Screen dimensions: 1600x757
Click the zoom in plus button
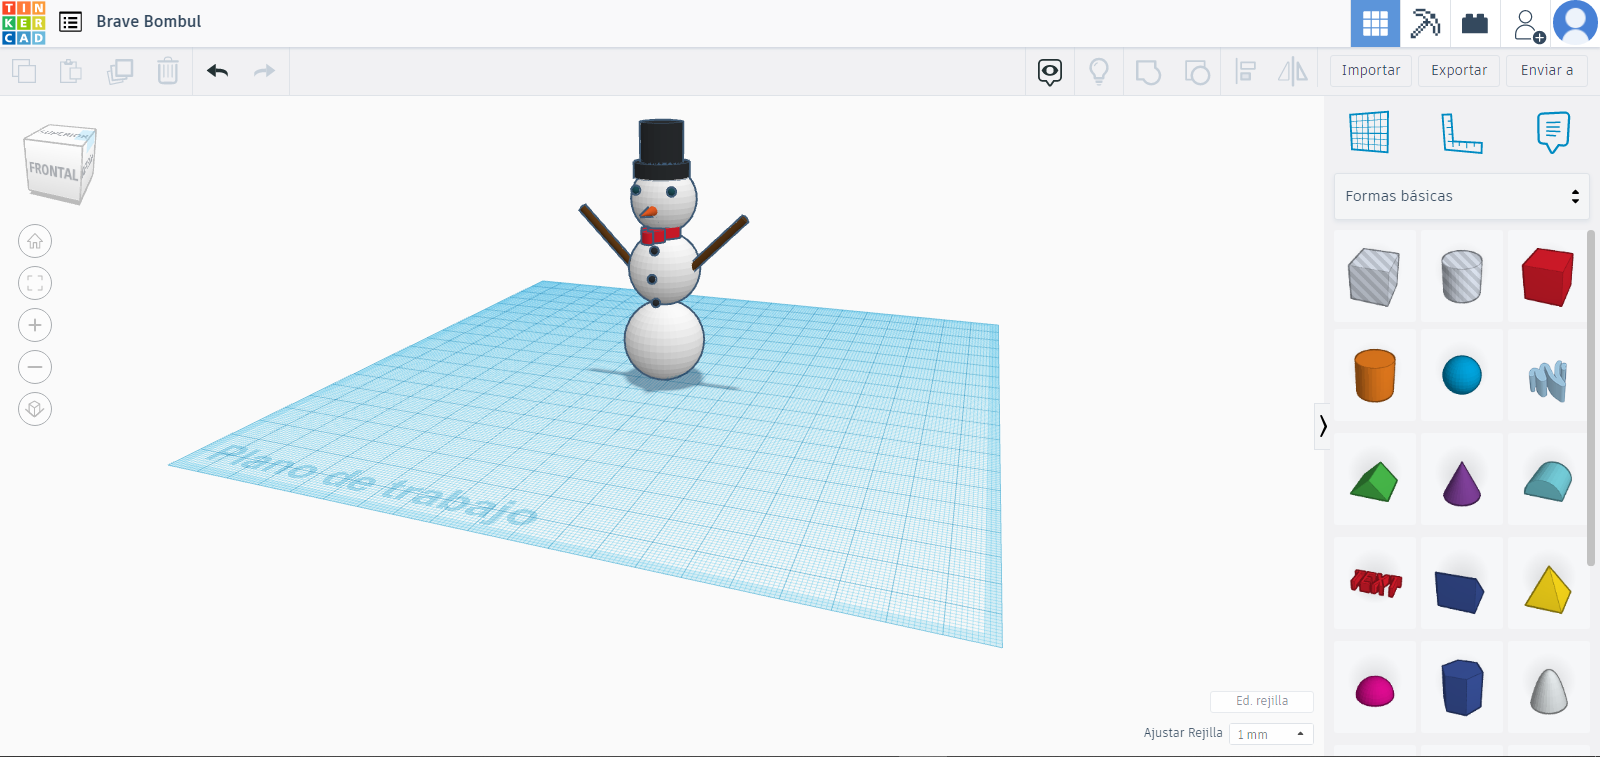pos(35,325)
